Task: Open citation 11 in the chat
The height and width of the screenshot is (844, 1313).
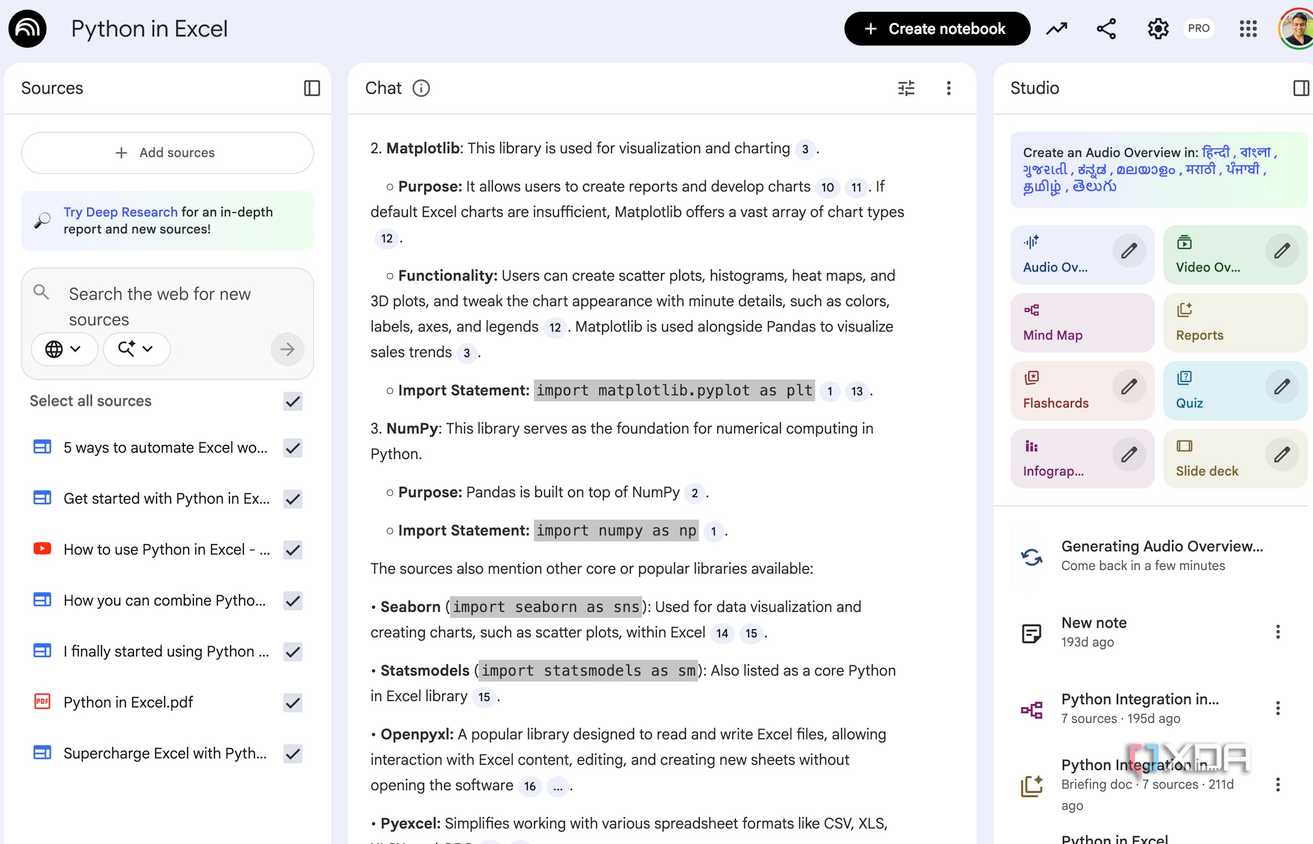Action: [856, 187]
